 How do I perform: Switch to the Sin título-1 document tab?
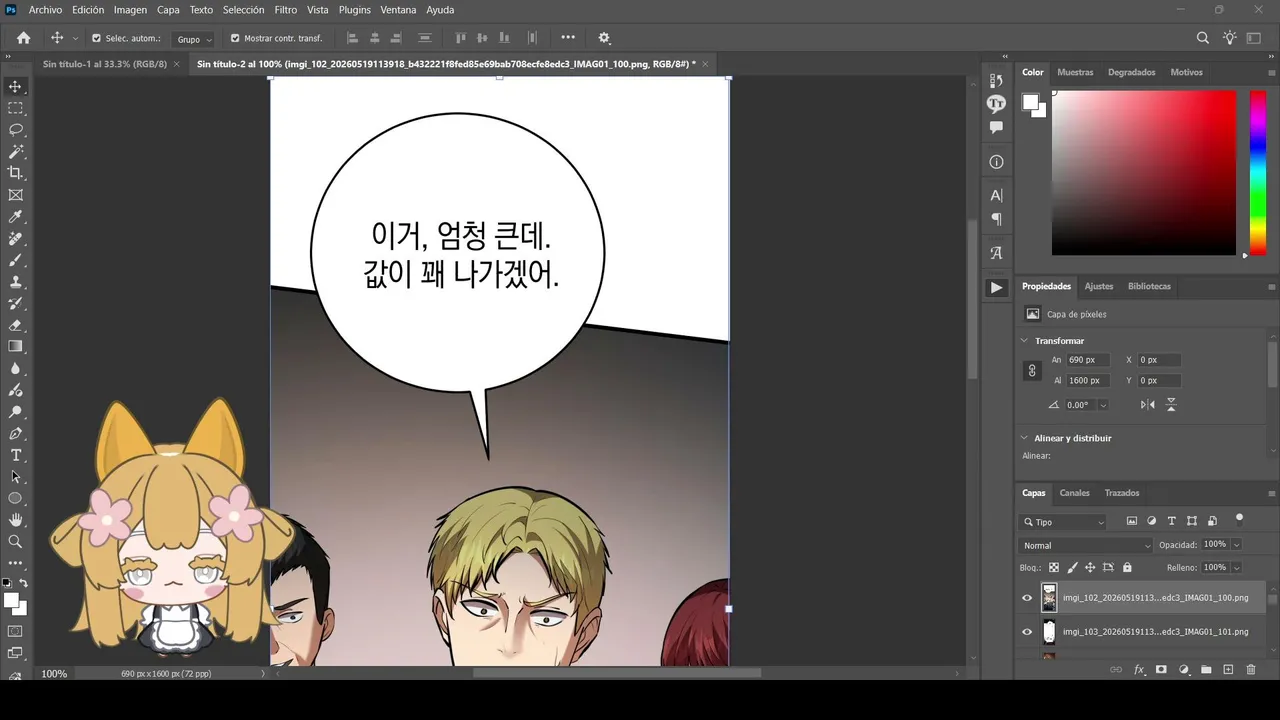pos(105,64)
